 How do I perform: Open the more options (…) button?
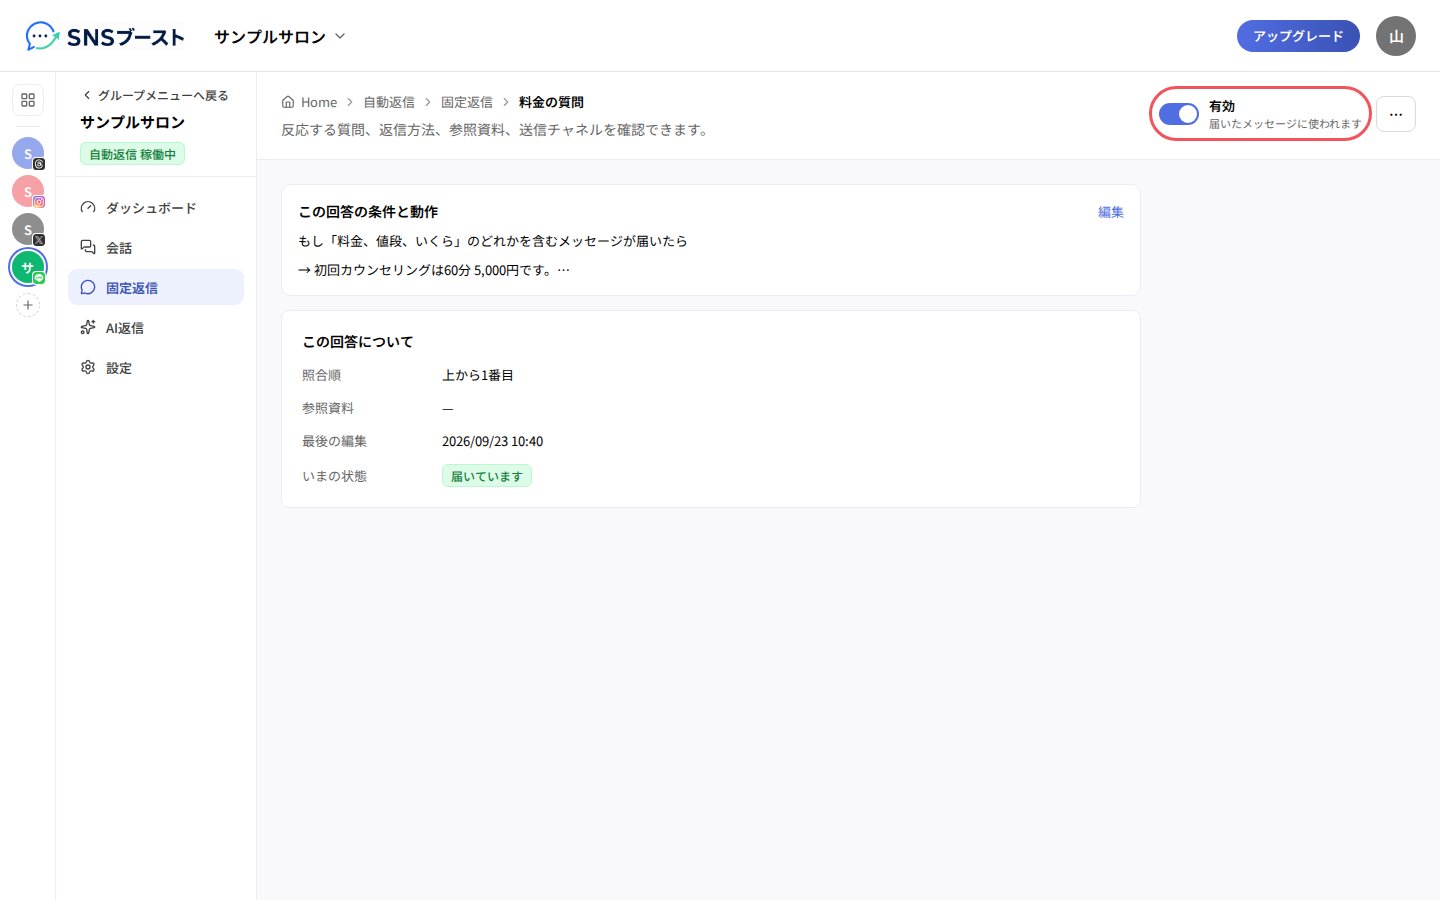coord(1396,114)
